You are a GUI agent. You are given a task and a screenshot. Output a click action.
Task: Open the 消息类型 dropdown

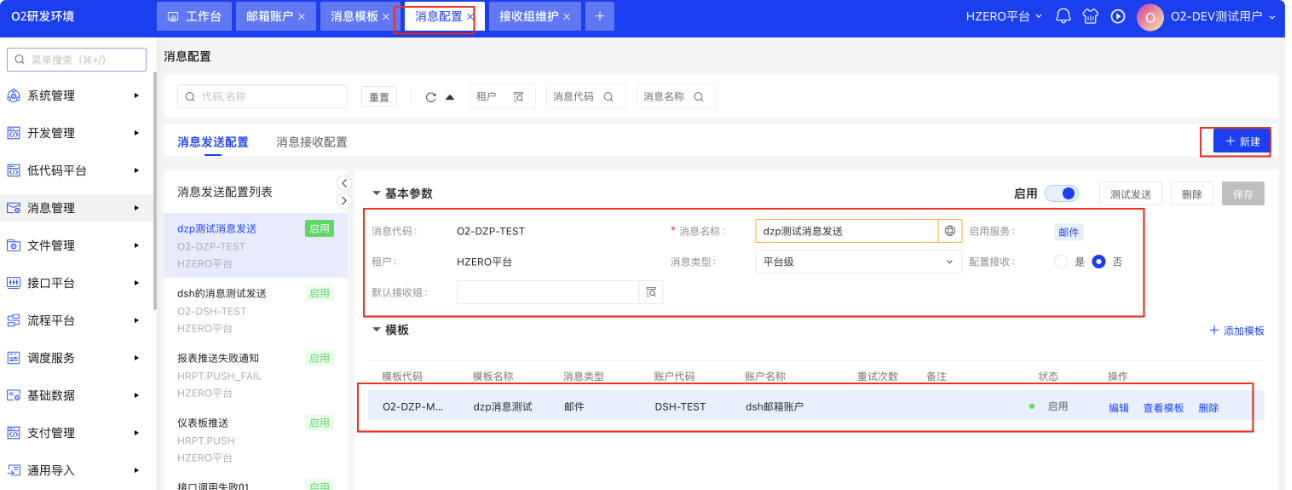[858, 262]
